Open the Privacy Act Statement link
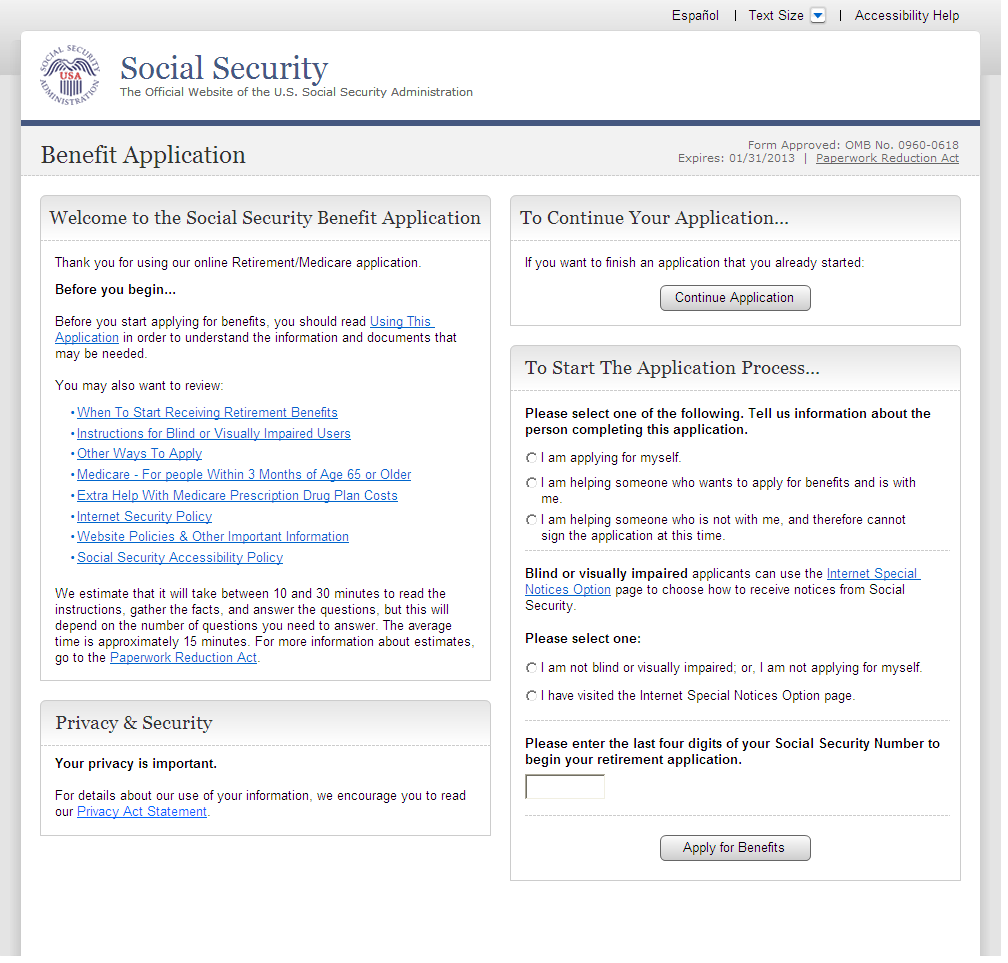Image resolution: width=1008 pixels, height=963 pixels. point(142,812)
